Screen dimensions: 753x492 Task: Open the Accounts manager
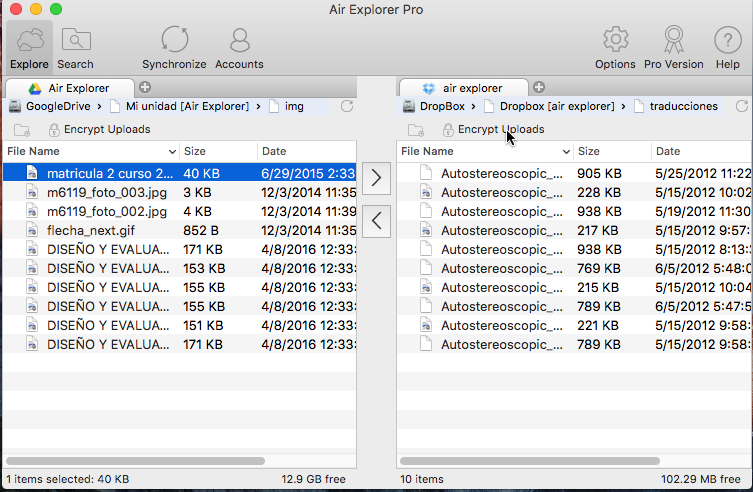click(239, 48)
